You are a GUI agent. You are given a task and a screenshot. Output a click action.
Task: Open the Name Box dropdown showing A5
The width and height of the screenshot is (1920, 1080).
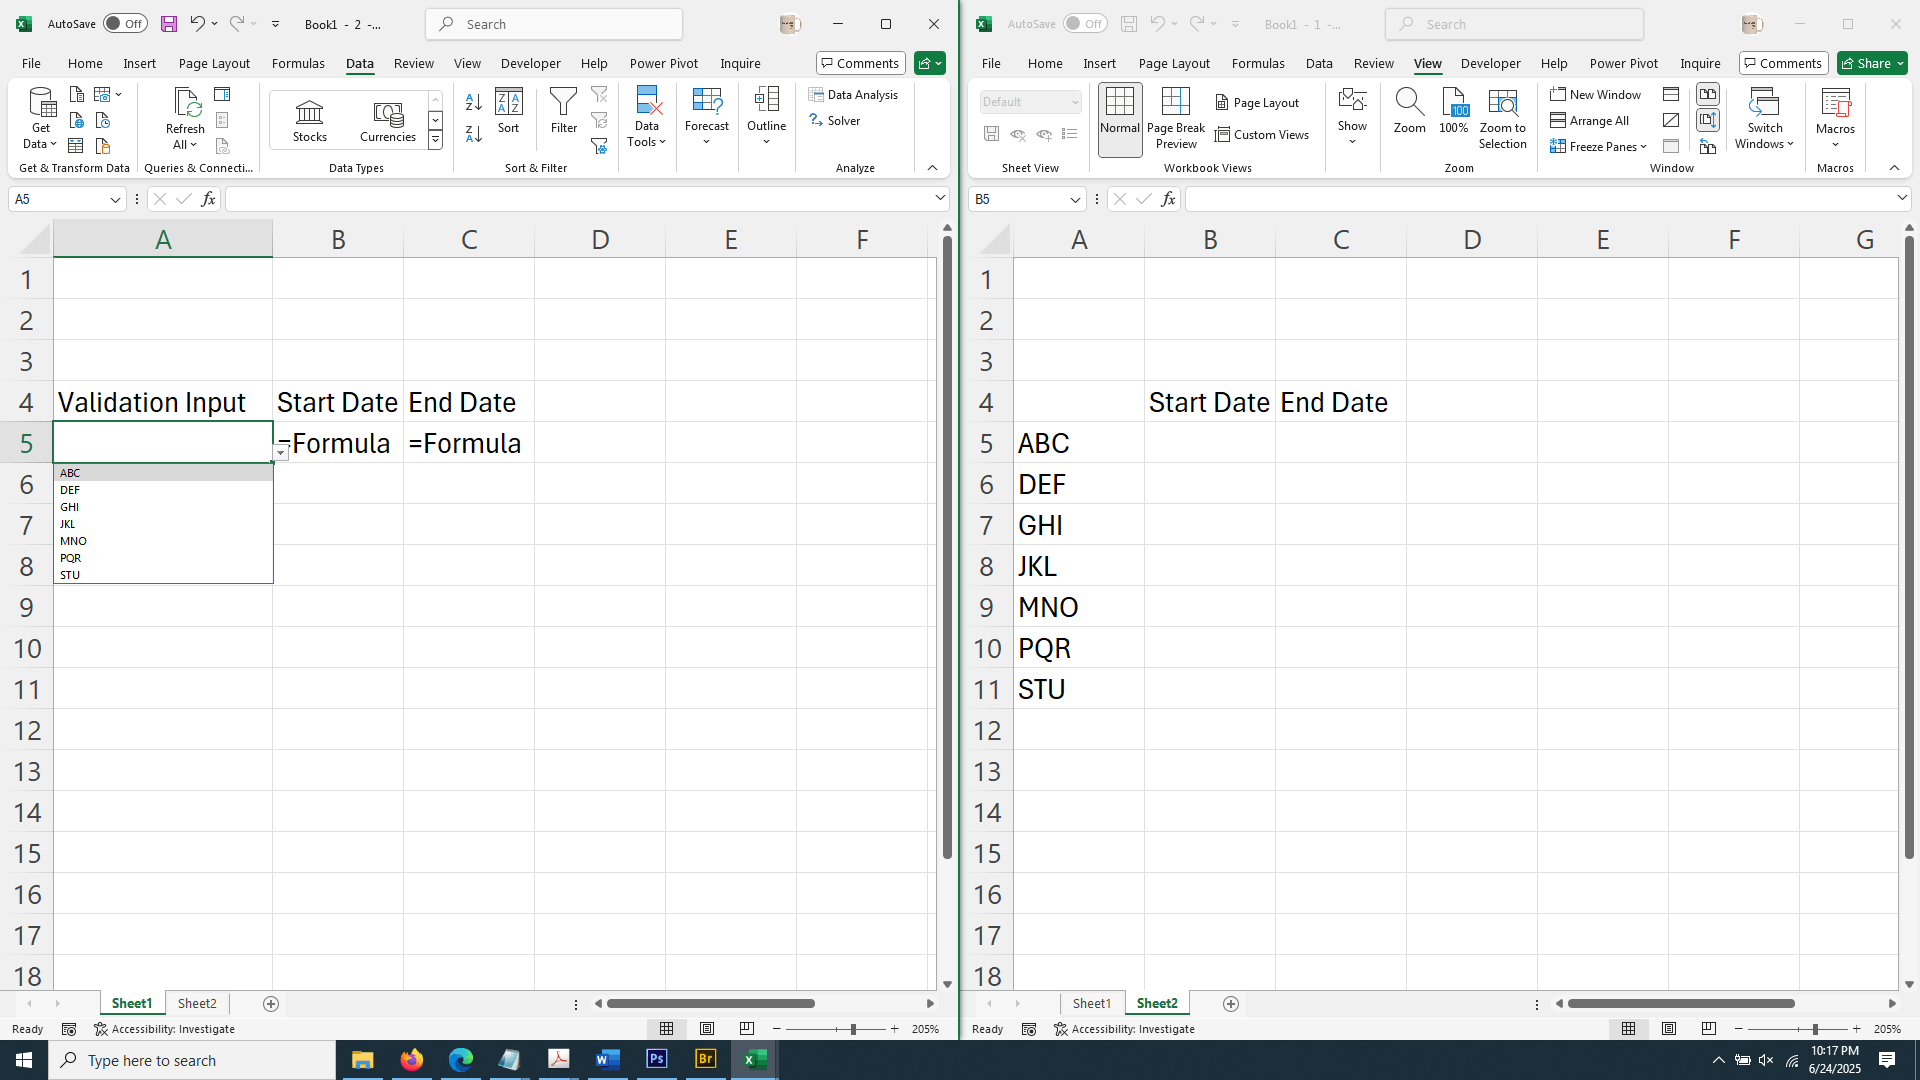(x=115, y=200)
